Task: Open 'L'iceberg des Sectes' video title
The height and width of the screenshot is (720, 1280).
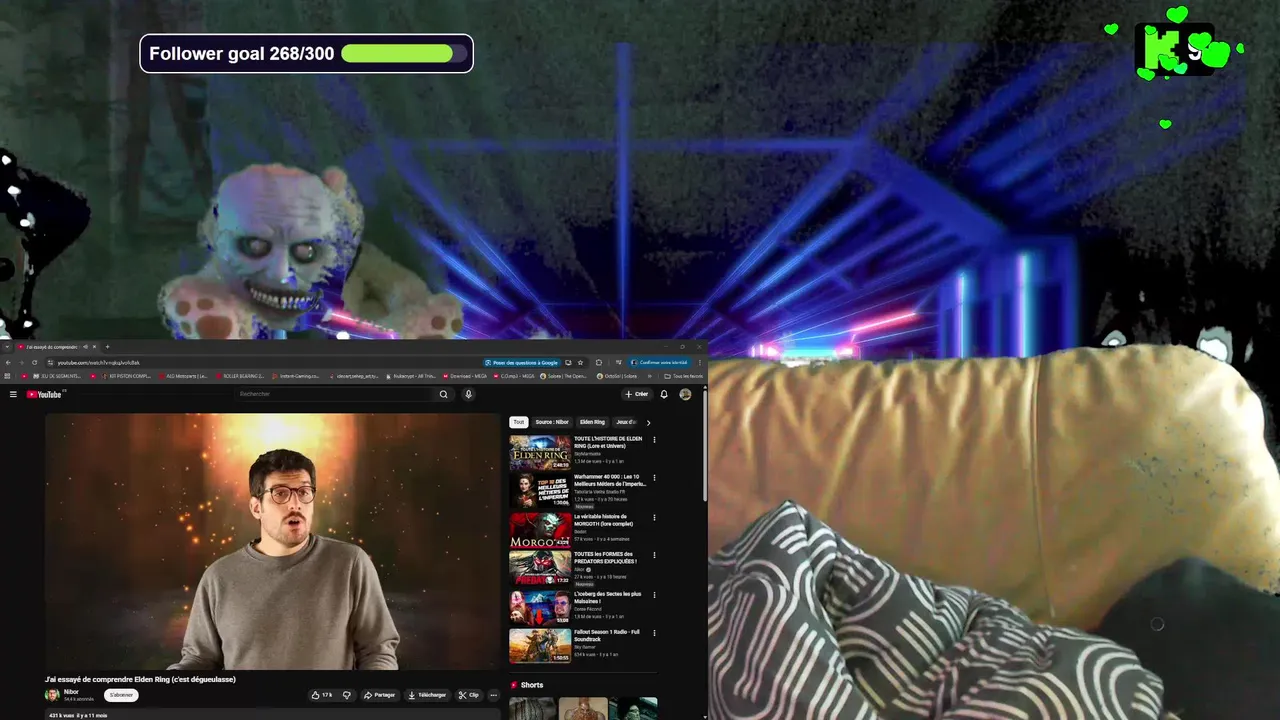Action: click(607, 597)
